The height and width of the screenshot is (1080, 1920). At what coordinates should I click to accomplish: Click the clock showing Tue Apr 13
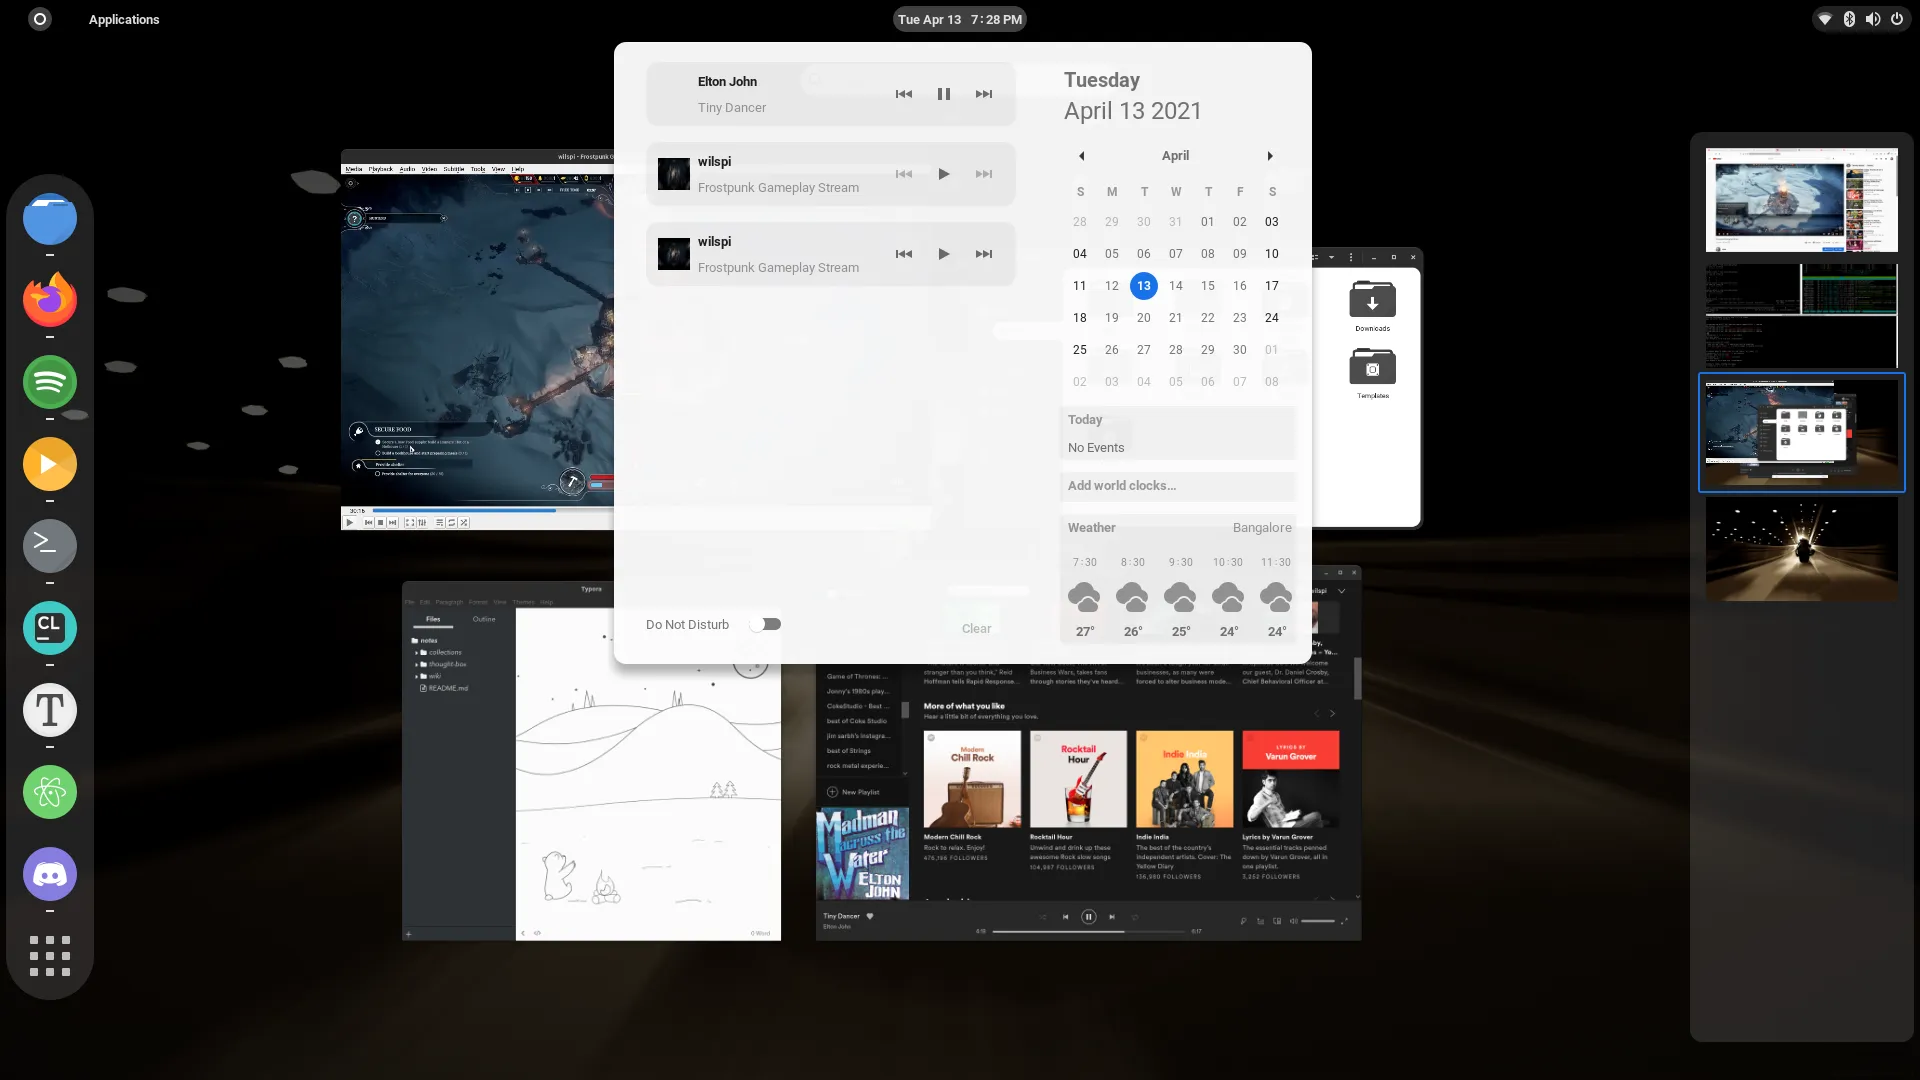point(960,19)
